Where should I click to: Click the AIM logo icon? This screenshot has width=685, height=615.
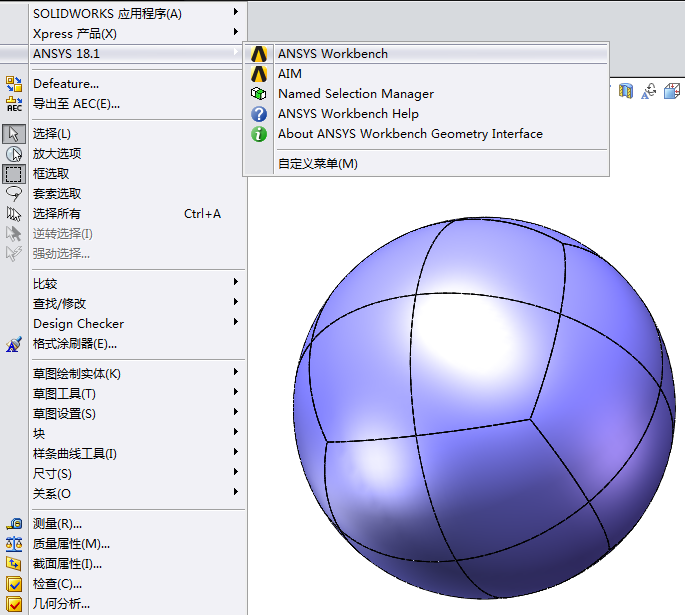pos(259,74)
